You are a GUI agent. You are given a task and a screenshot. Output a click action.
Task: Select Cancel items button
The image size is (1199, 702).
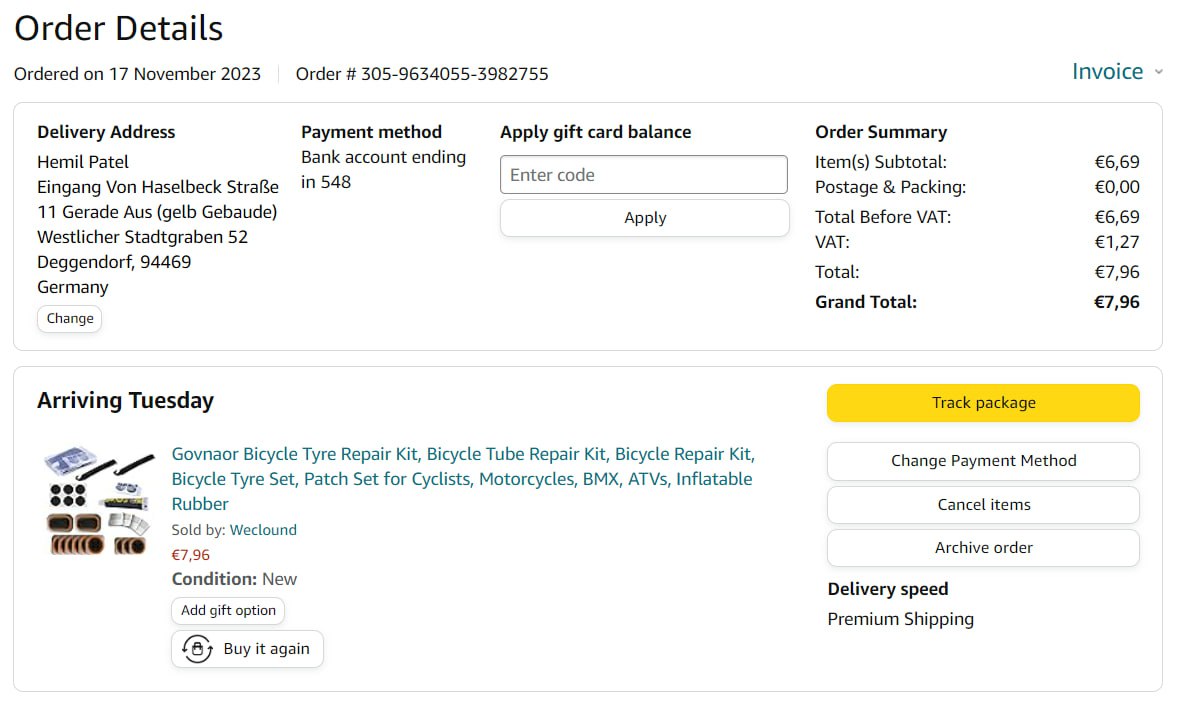(983, 505)
